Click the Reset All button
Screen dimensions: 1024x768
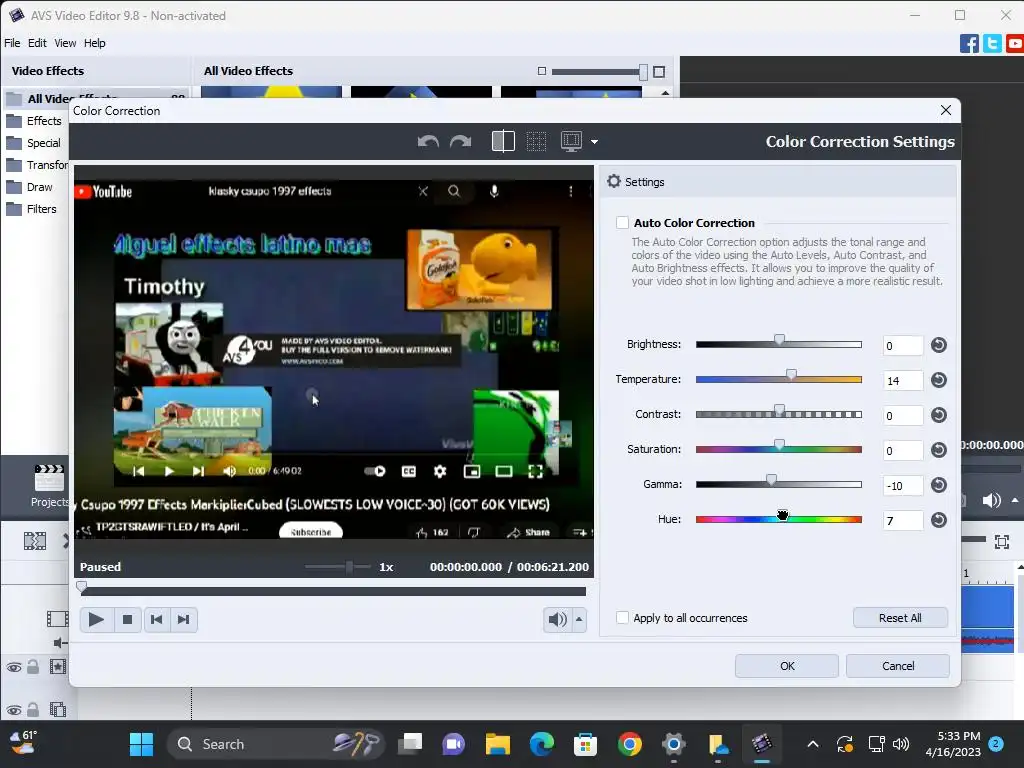pos(900,618)
